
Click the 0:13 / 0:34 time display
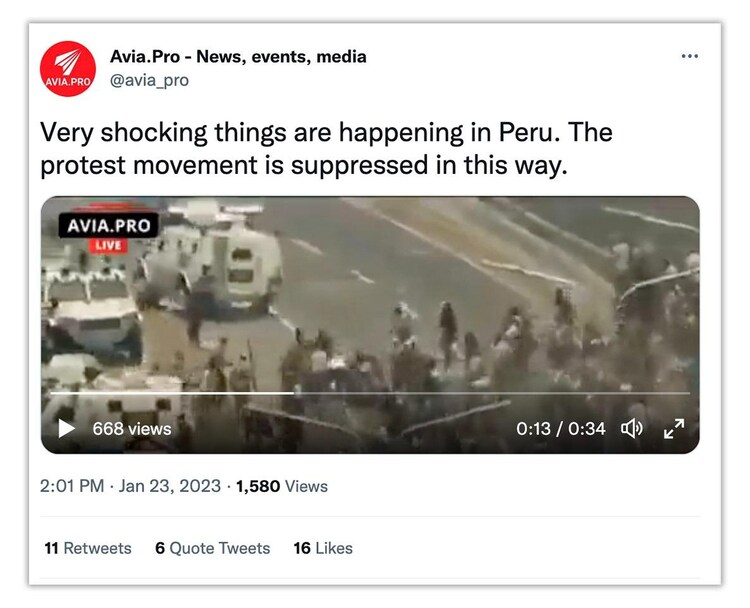(561, 428)
